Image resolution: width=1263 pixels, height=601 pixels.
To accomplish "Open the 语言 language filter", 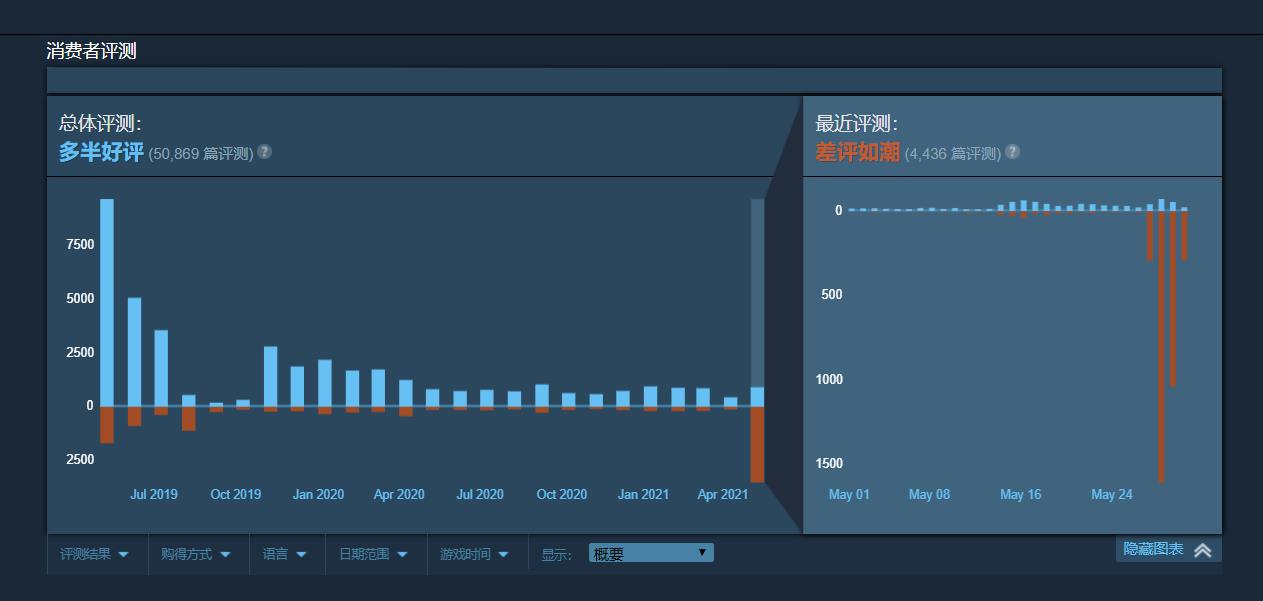I will point(284,554).
